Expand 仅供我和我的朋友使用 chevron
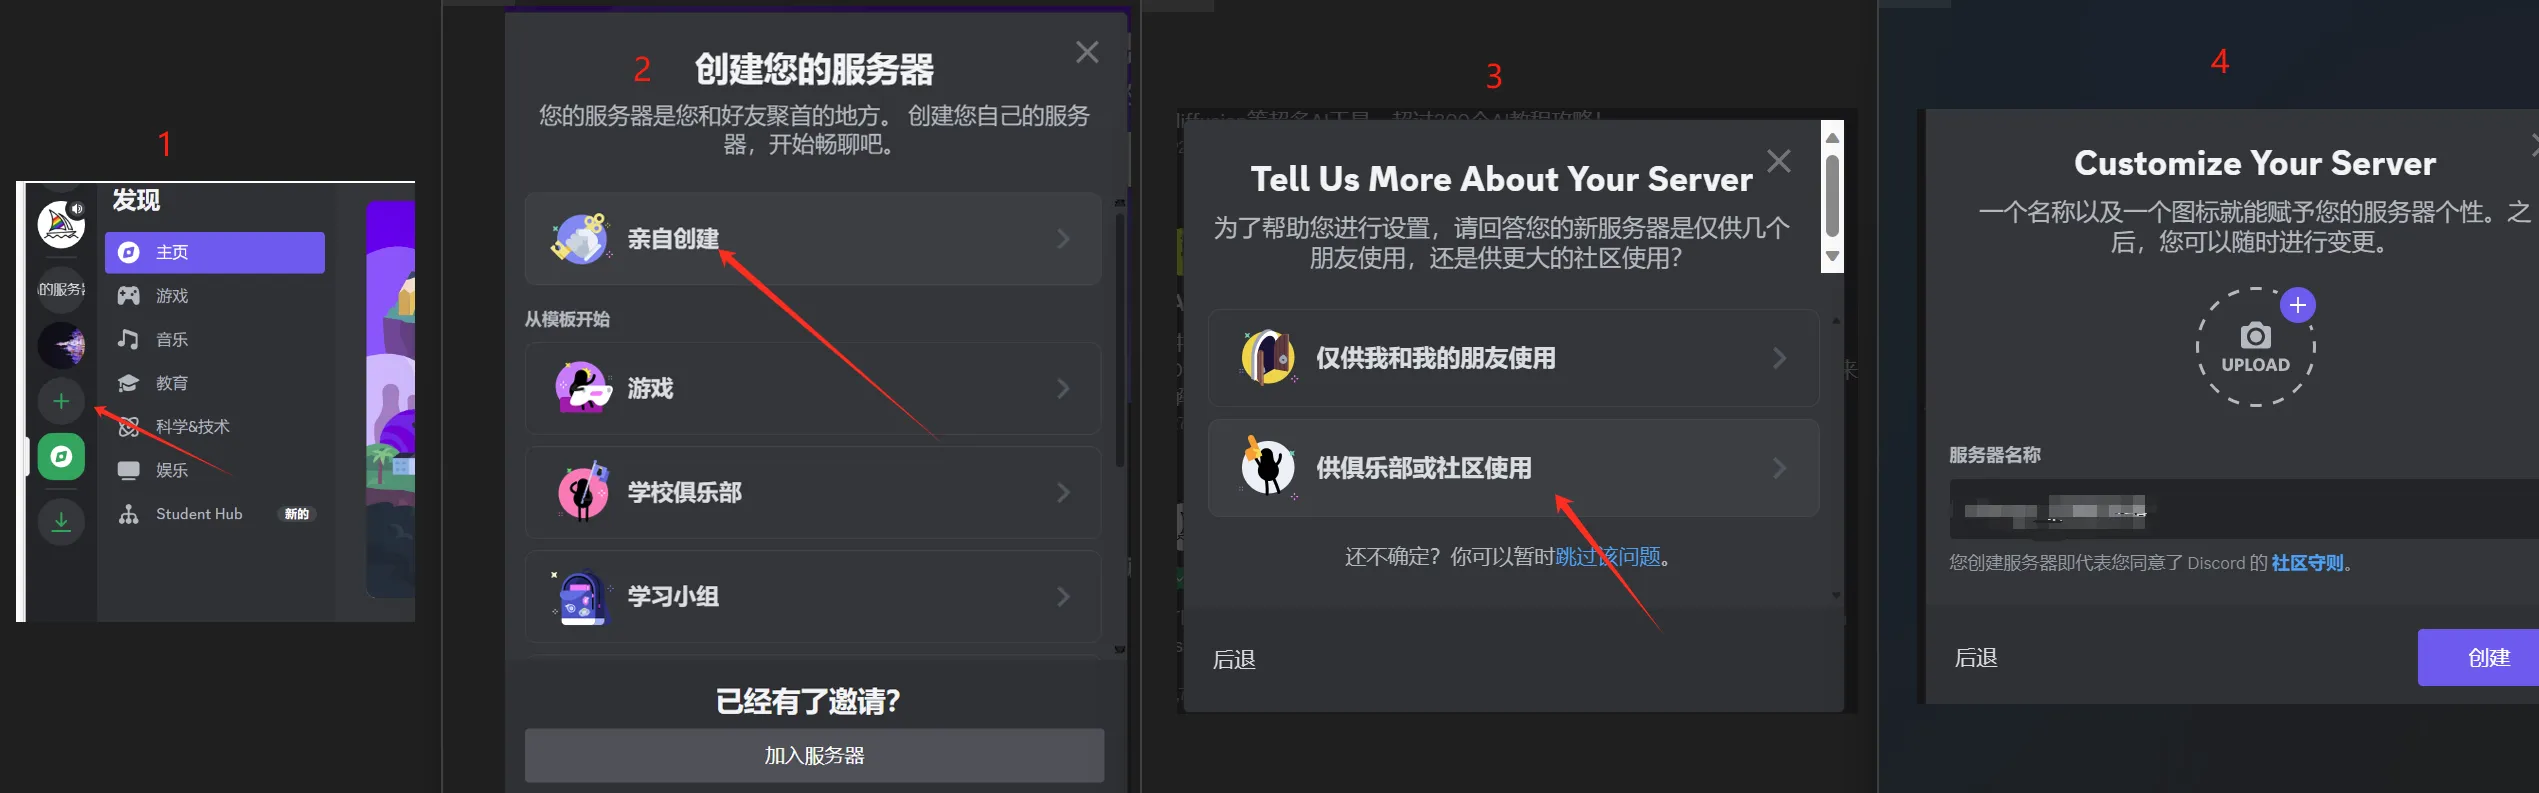Screen dimensions: 2539x793 [1779, 358]
